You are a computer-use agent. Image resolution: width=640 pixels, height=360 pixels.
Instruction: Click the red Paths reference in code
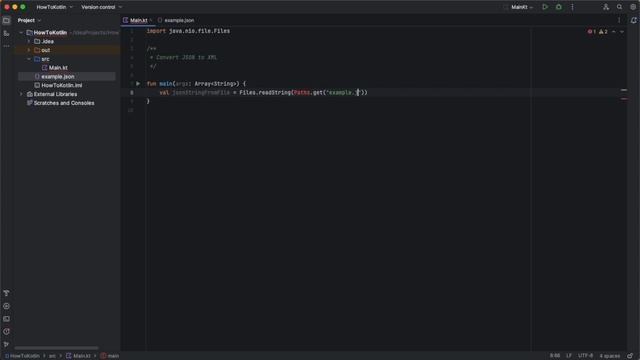click(302, 93)
